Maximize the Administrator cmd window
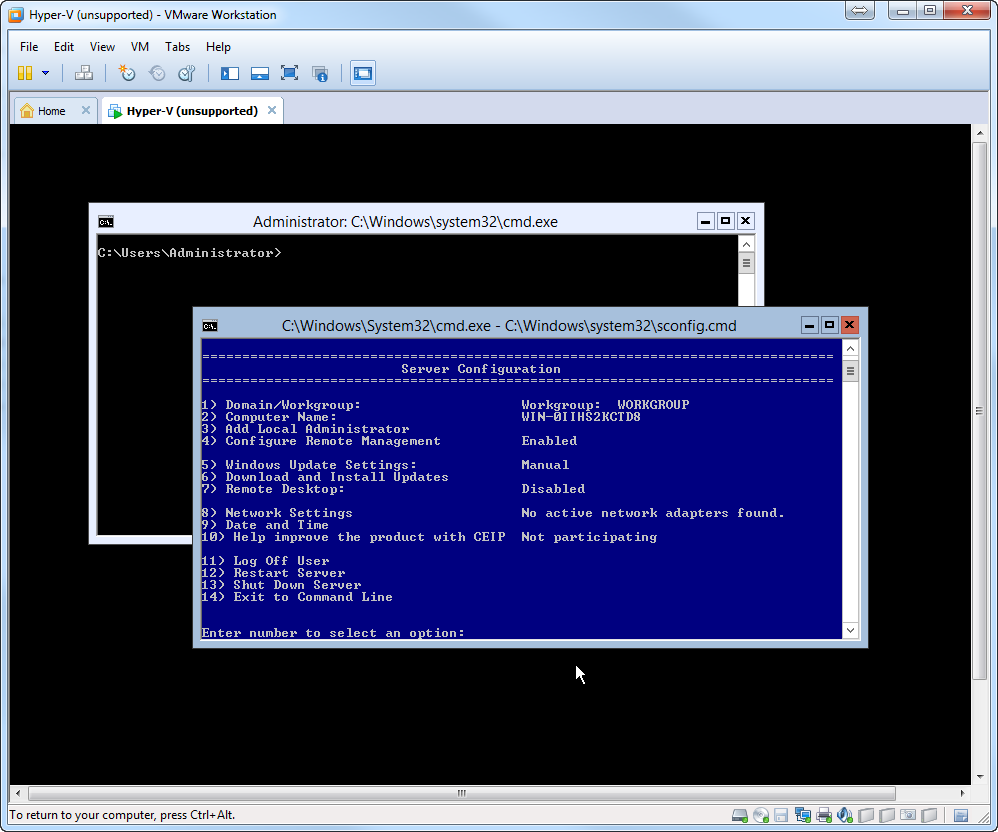998x832 pixels. [726, 221]
